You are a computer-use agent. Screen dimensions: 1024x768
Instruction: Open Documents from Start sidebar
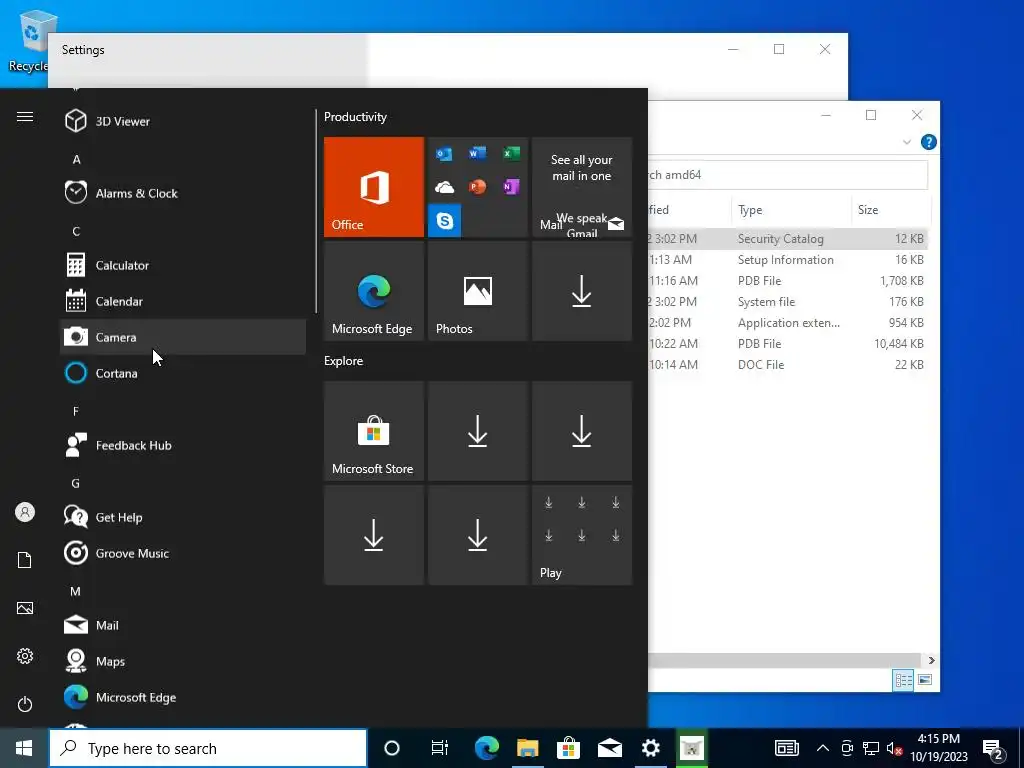coord(25,560)
